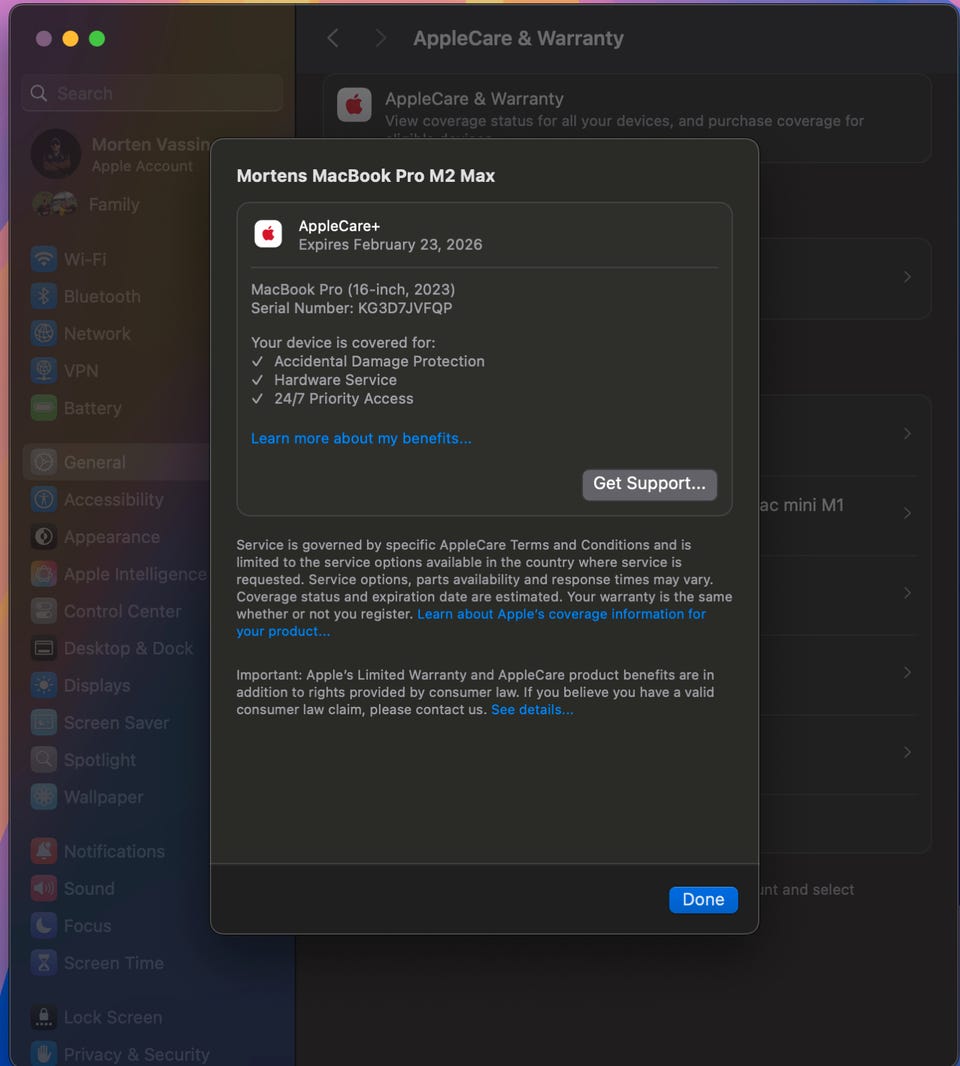
Task: Open Accessibility settings icon
Action: pos(44,499)
